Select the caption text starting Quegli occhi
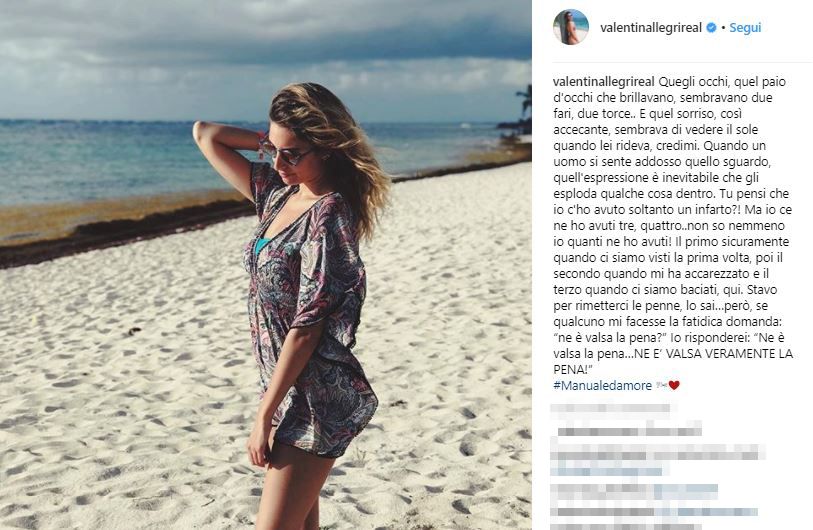The height and width of the screenshot is (530, 813). [x=672, y=226]
